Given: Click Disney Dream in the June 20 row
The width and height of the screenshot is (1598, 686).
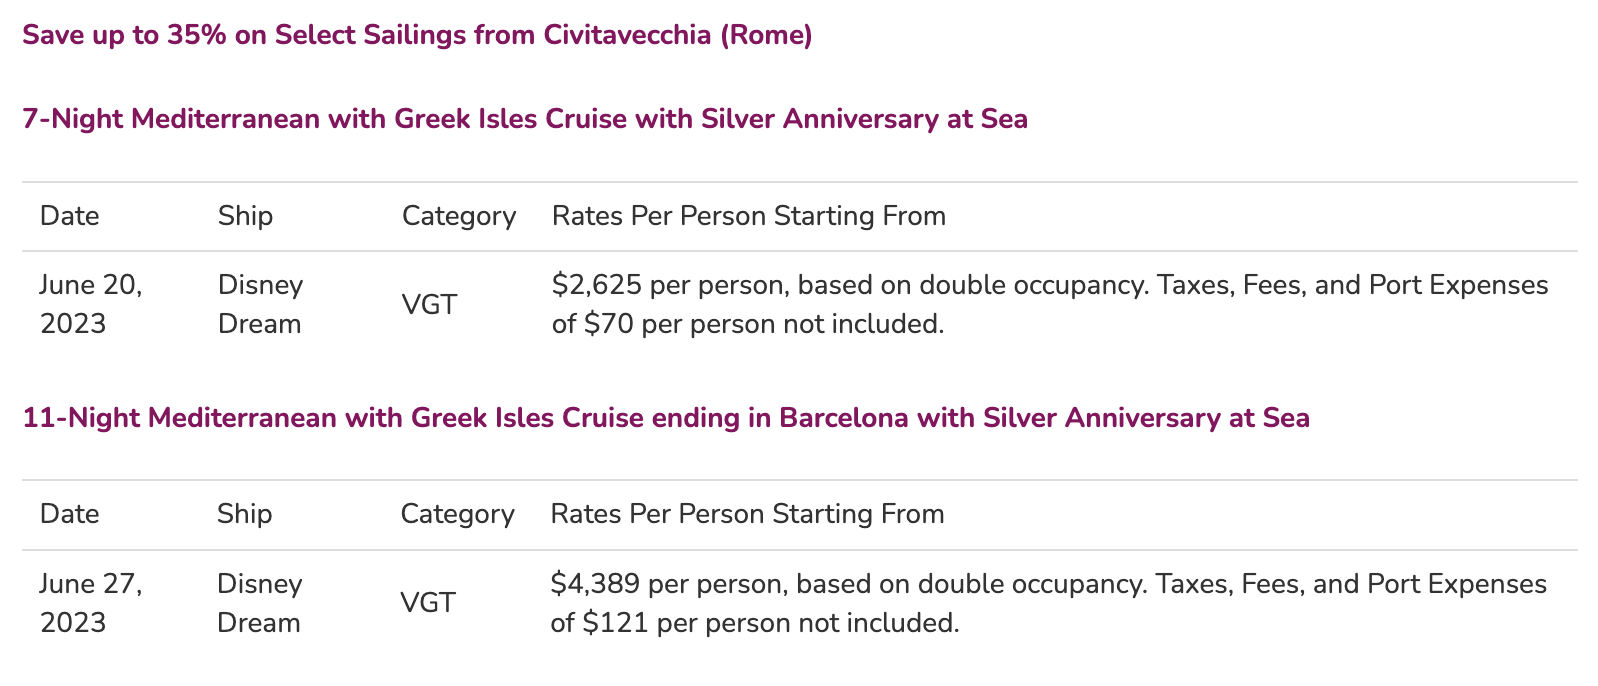Looking at the screenshot, I should (x=260, y=304).
